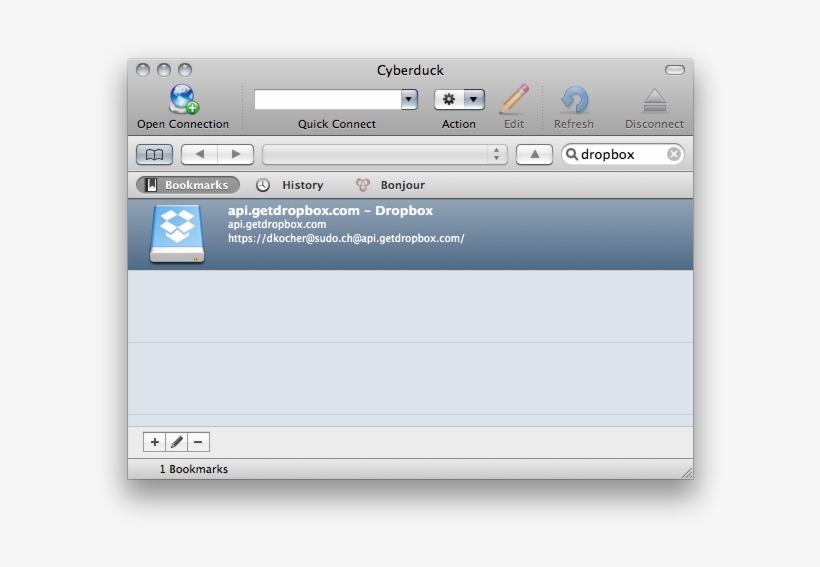Viewport: 820px width, 567px height.
Task: Switch to the History tab
Action: pos(290,185)
